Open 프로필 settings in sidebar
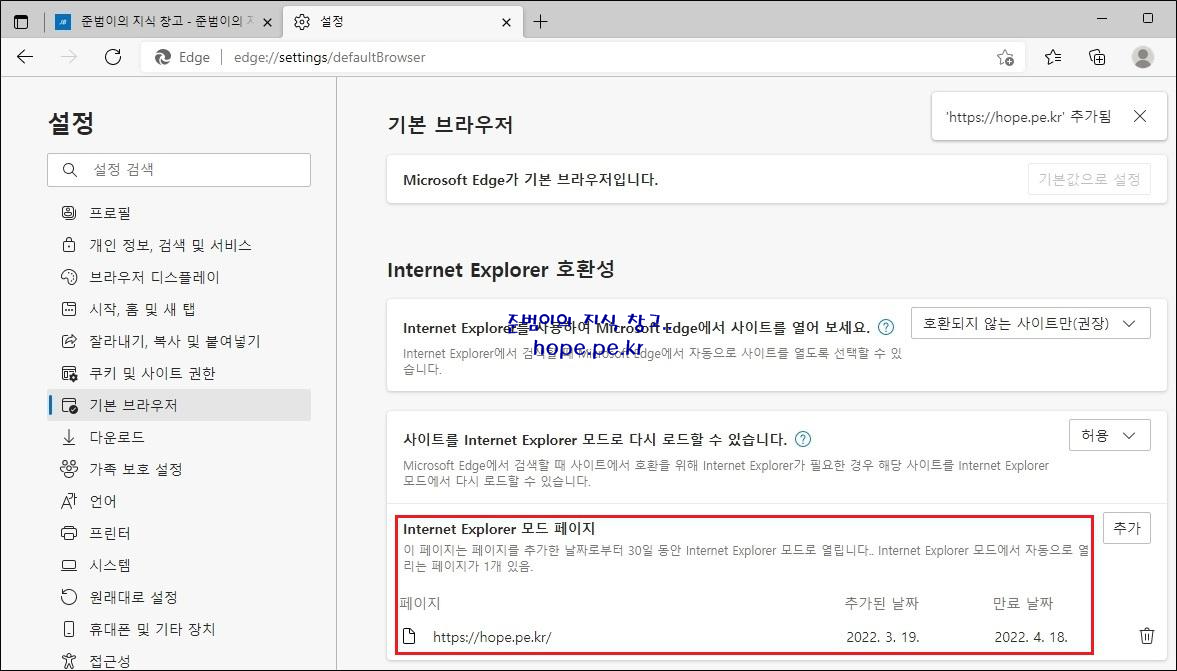 pos(179,213)
